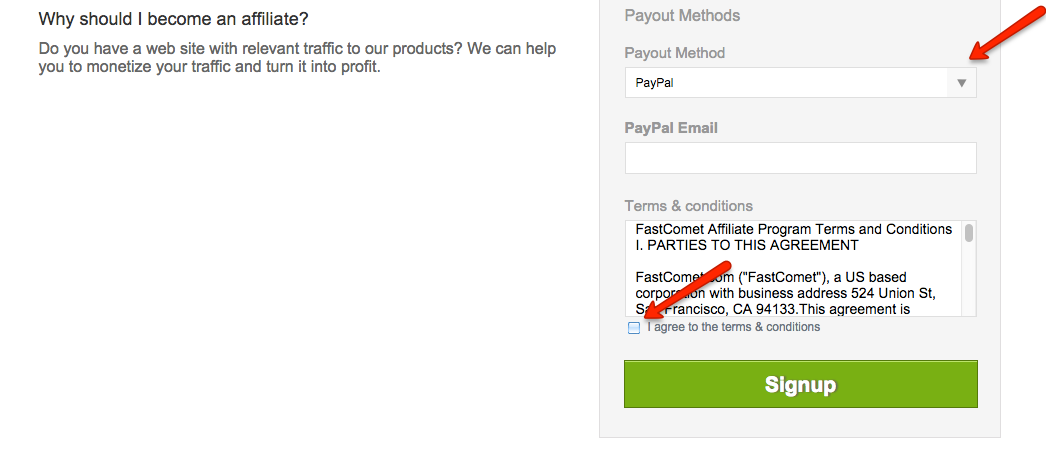This screenshot has height=453, width=1046.
Task: Click the scrollbar track below the thumb
Action: click(x=968, y=285)
